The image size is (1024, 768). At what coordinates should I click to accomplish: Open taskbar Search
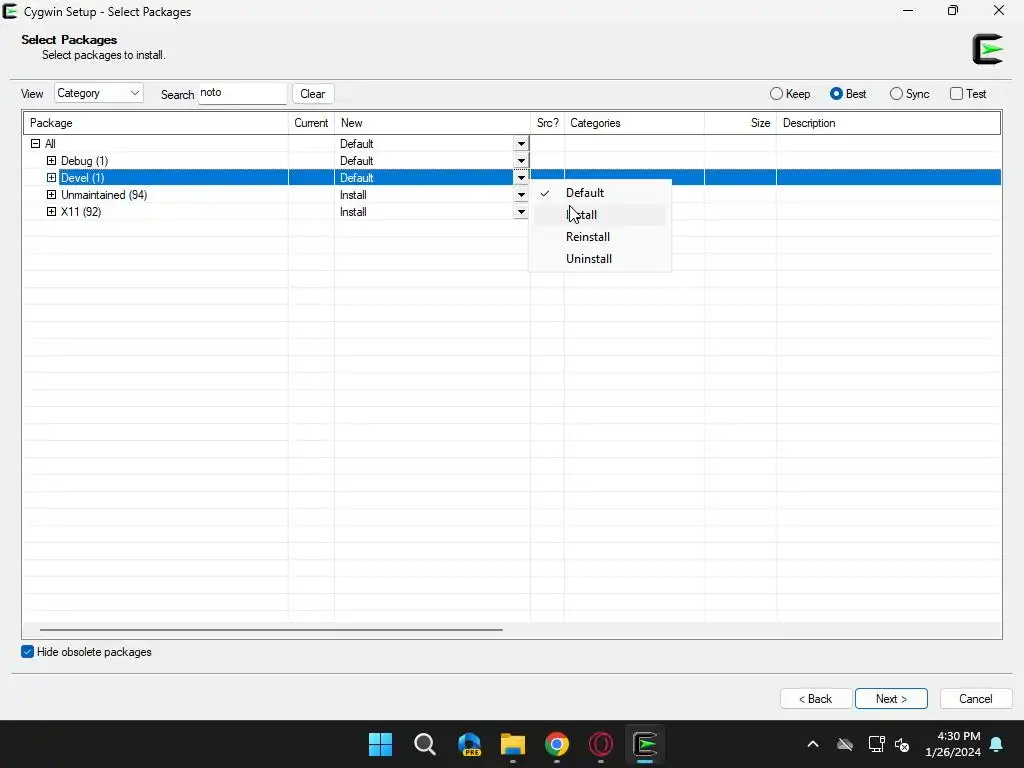pos(424,744)
